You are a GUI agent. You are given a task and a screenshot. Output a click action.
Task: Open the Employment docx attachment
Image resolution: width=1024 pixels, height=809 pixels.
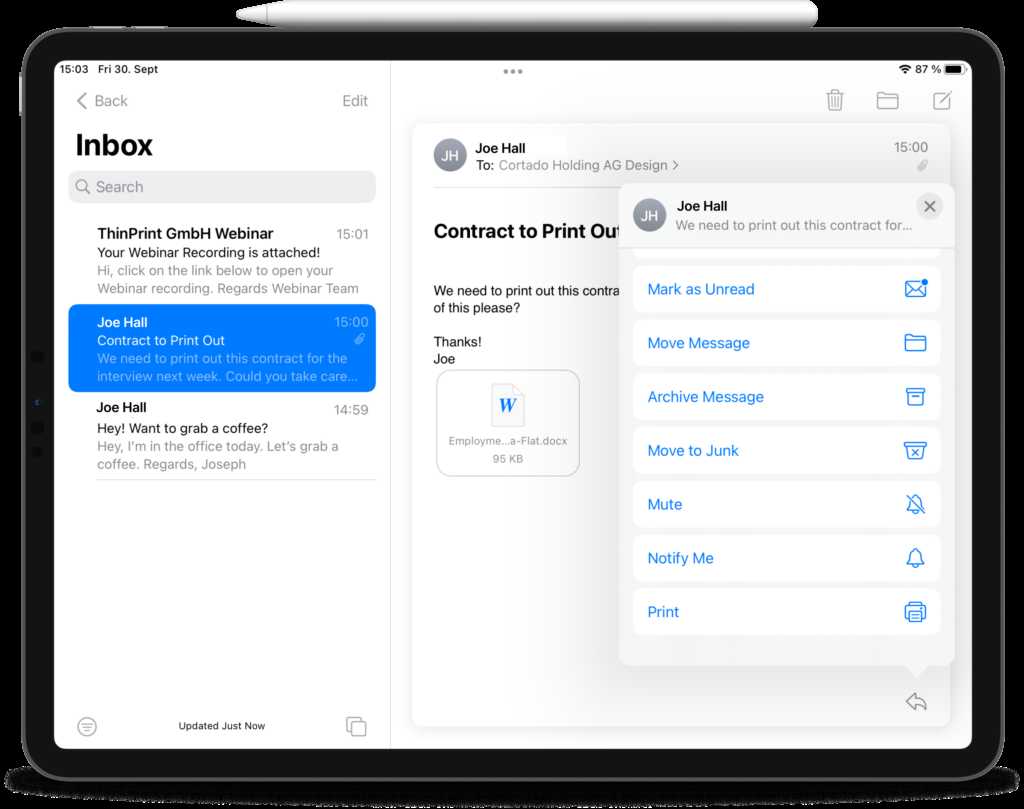pos(508,422)
